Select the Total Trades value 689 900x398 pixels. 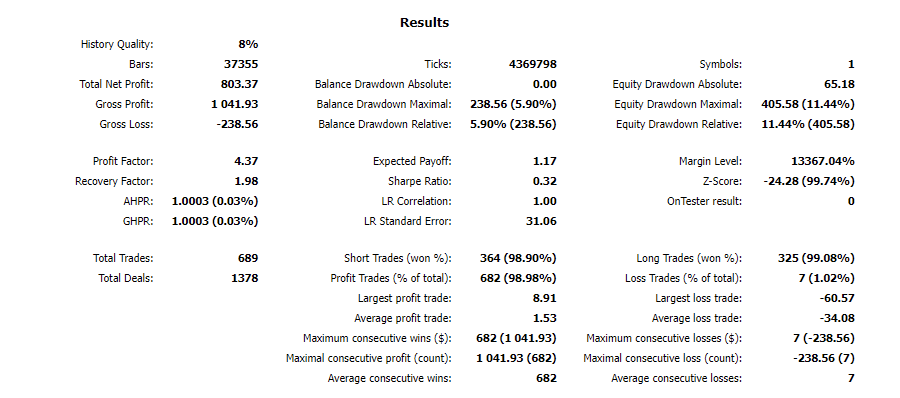248,258
